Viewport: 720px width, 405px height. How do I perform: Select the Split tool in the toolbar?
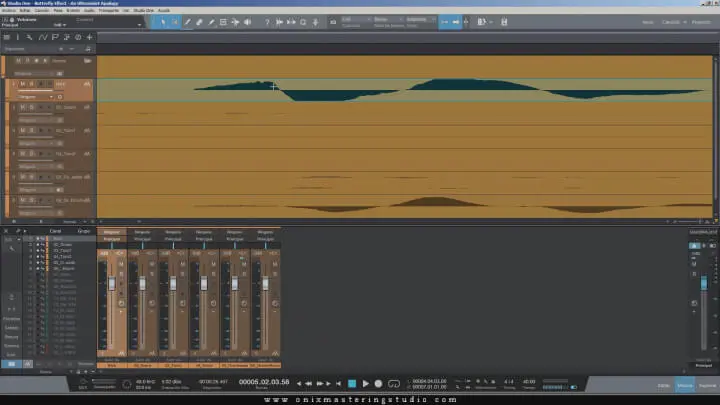coord(187,22)
